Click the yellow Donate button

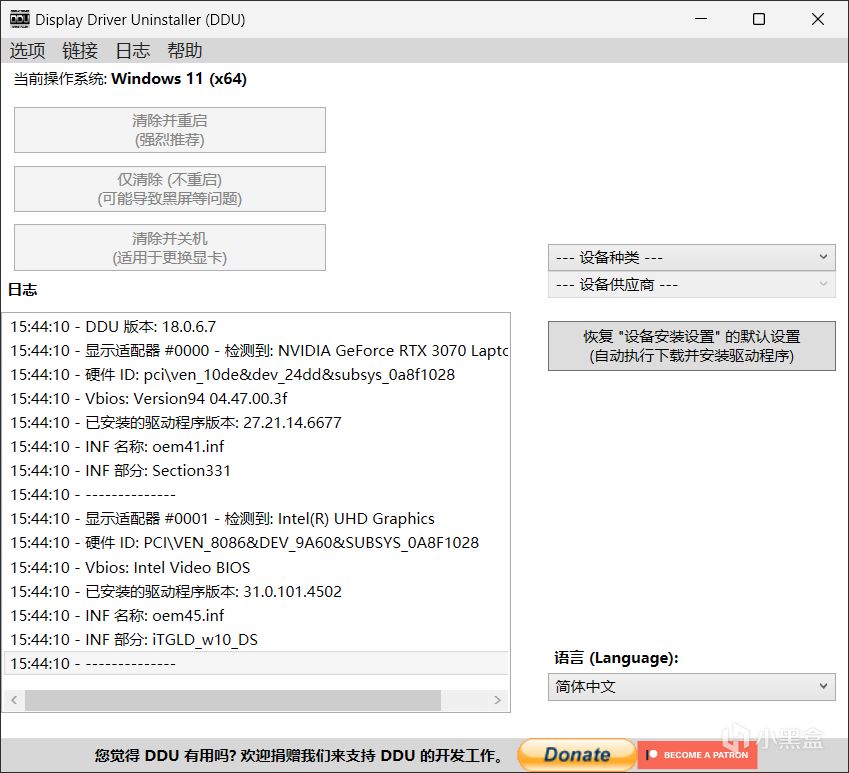pos(576,754)
